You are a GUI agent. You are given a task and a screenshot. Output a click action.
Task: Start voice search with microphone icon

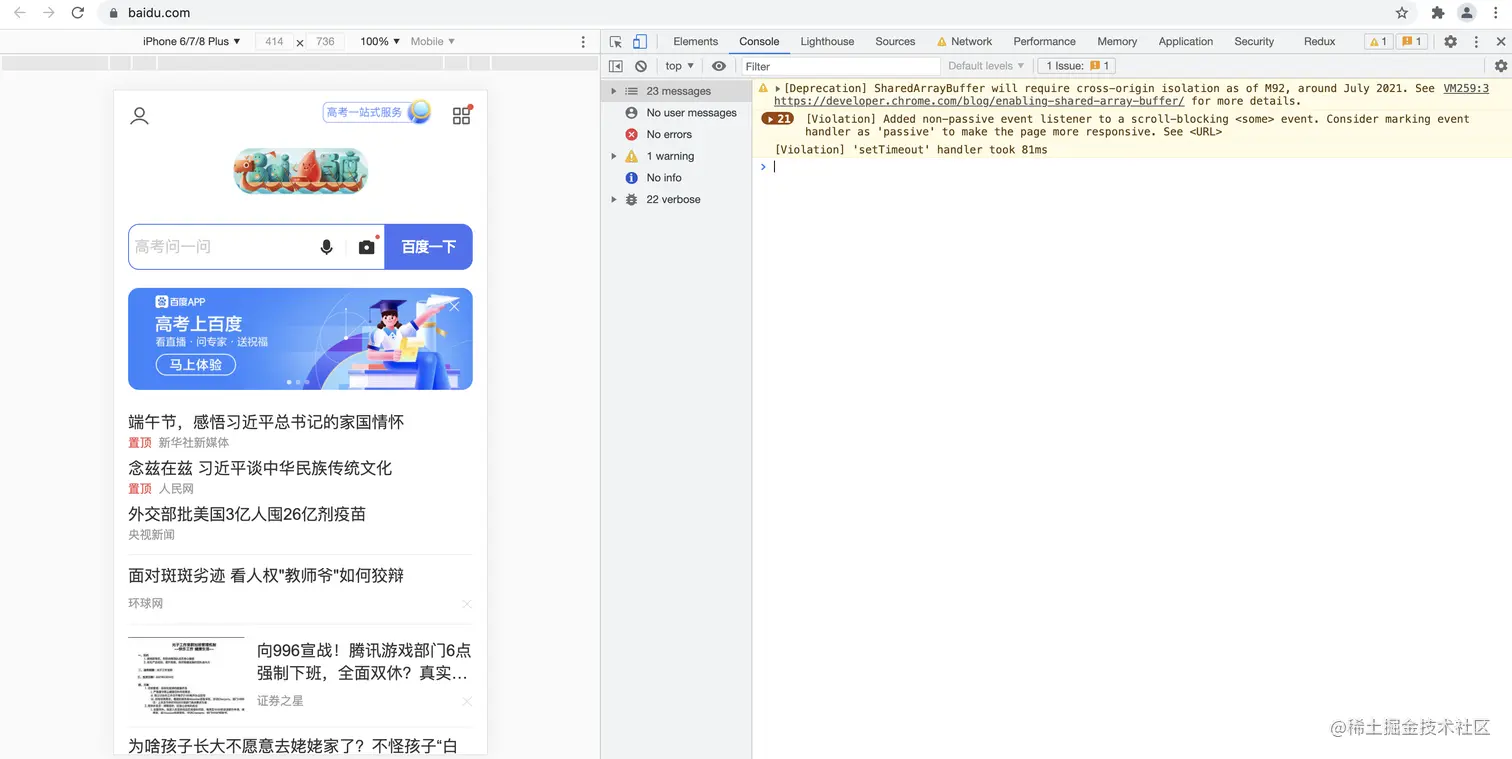[326, 247]
